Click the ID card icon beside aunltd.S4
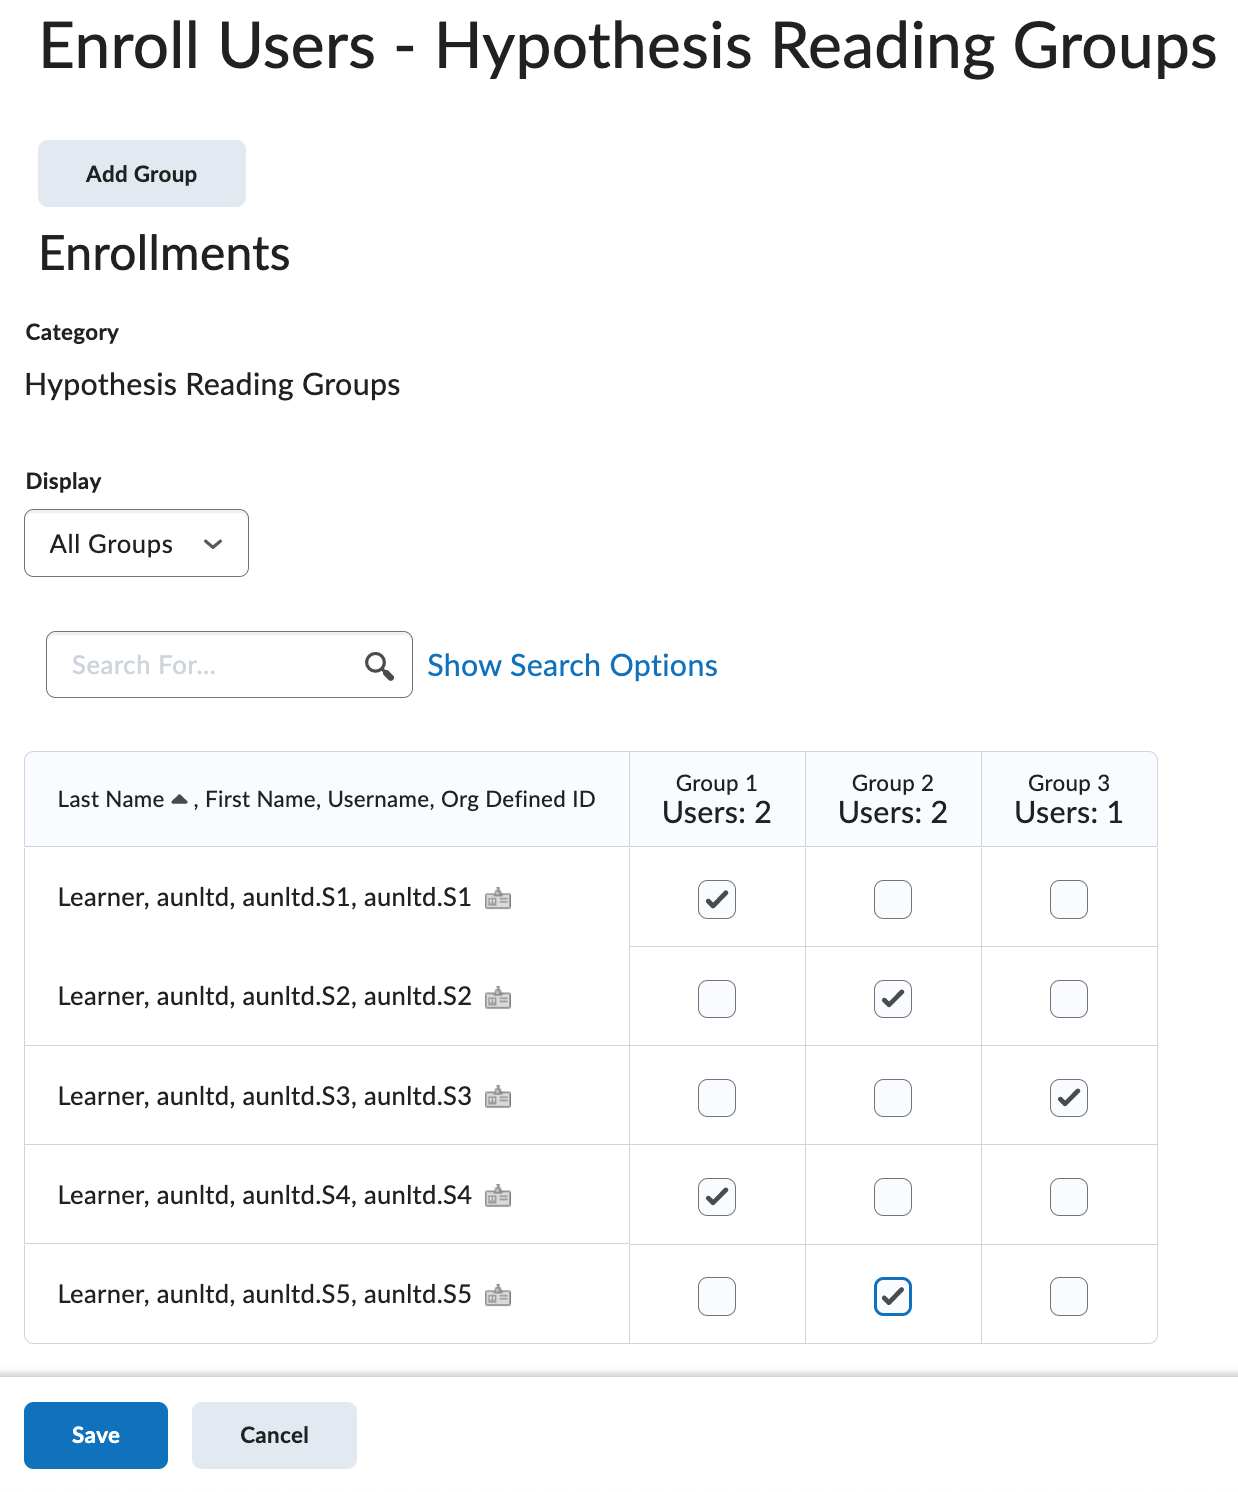This screenshot has height=1492, width=1238. click(x=499, y=1196)
